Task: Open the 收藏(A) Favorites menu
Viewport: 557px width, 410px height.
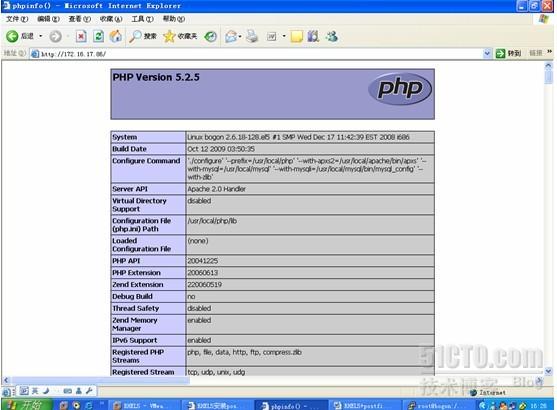Action: 111,19
